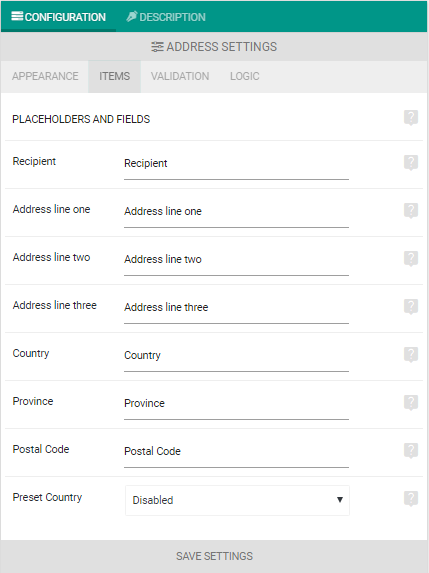This screenshot has width=429, height=573.
Task: Go to the Logic tab
Action: pyautogui.click(x=244, y=76)
